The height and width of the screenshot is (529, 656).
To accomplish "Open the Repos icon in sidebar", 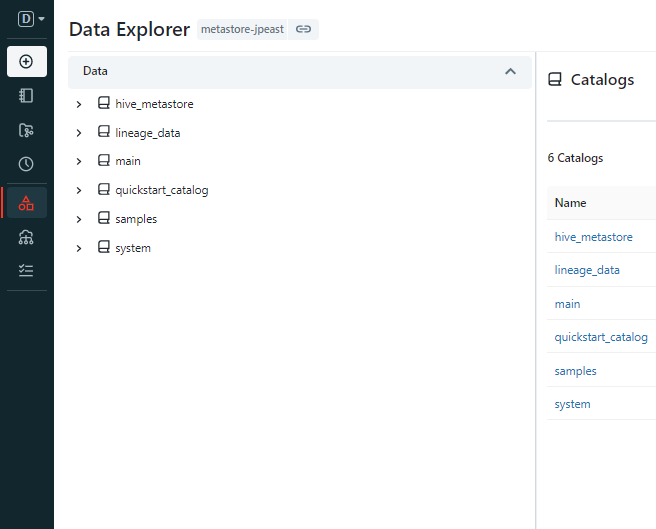I will [x=27, y=130].
